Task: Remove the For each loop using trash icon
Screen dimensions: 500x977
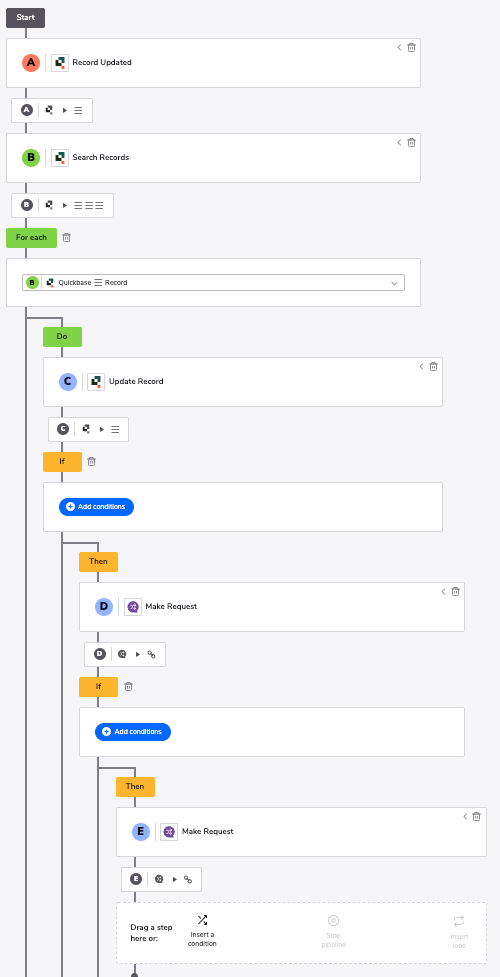Action: click(67, 237)
